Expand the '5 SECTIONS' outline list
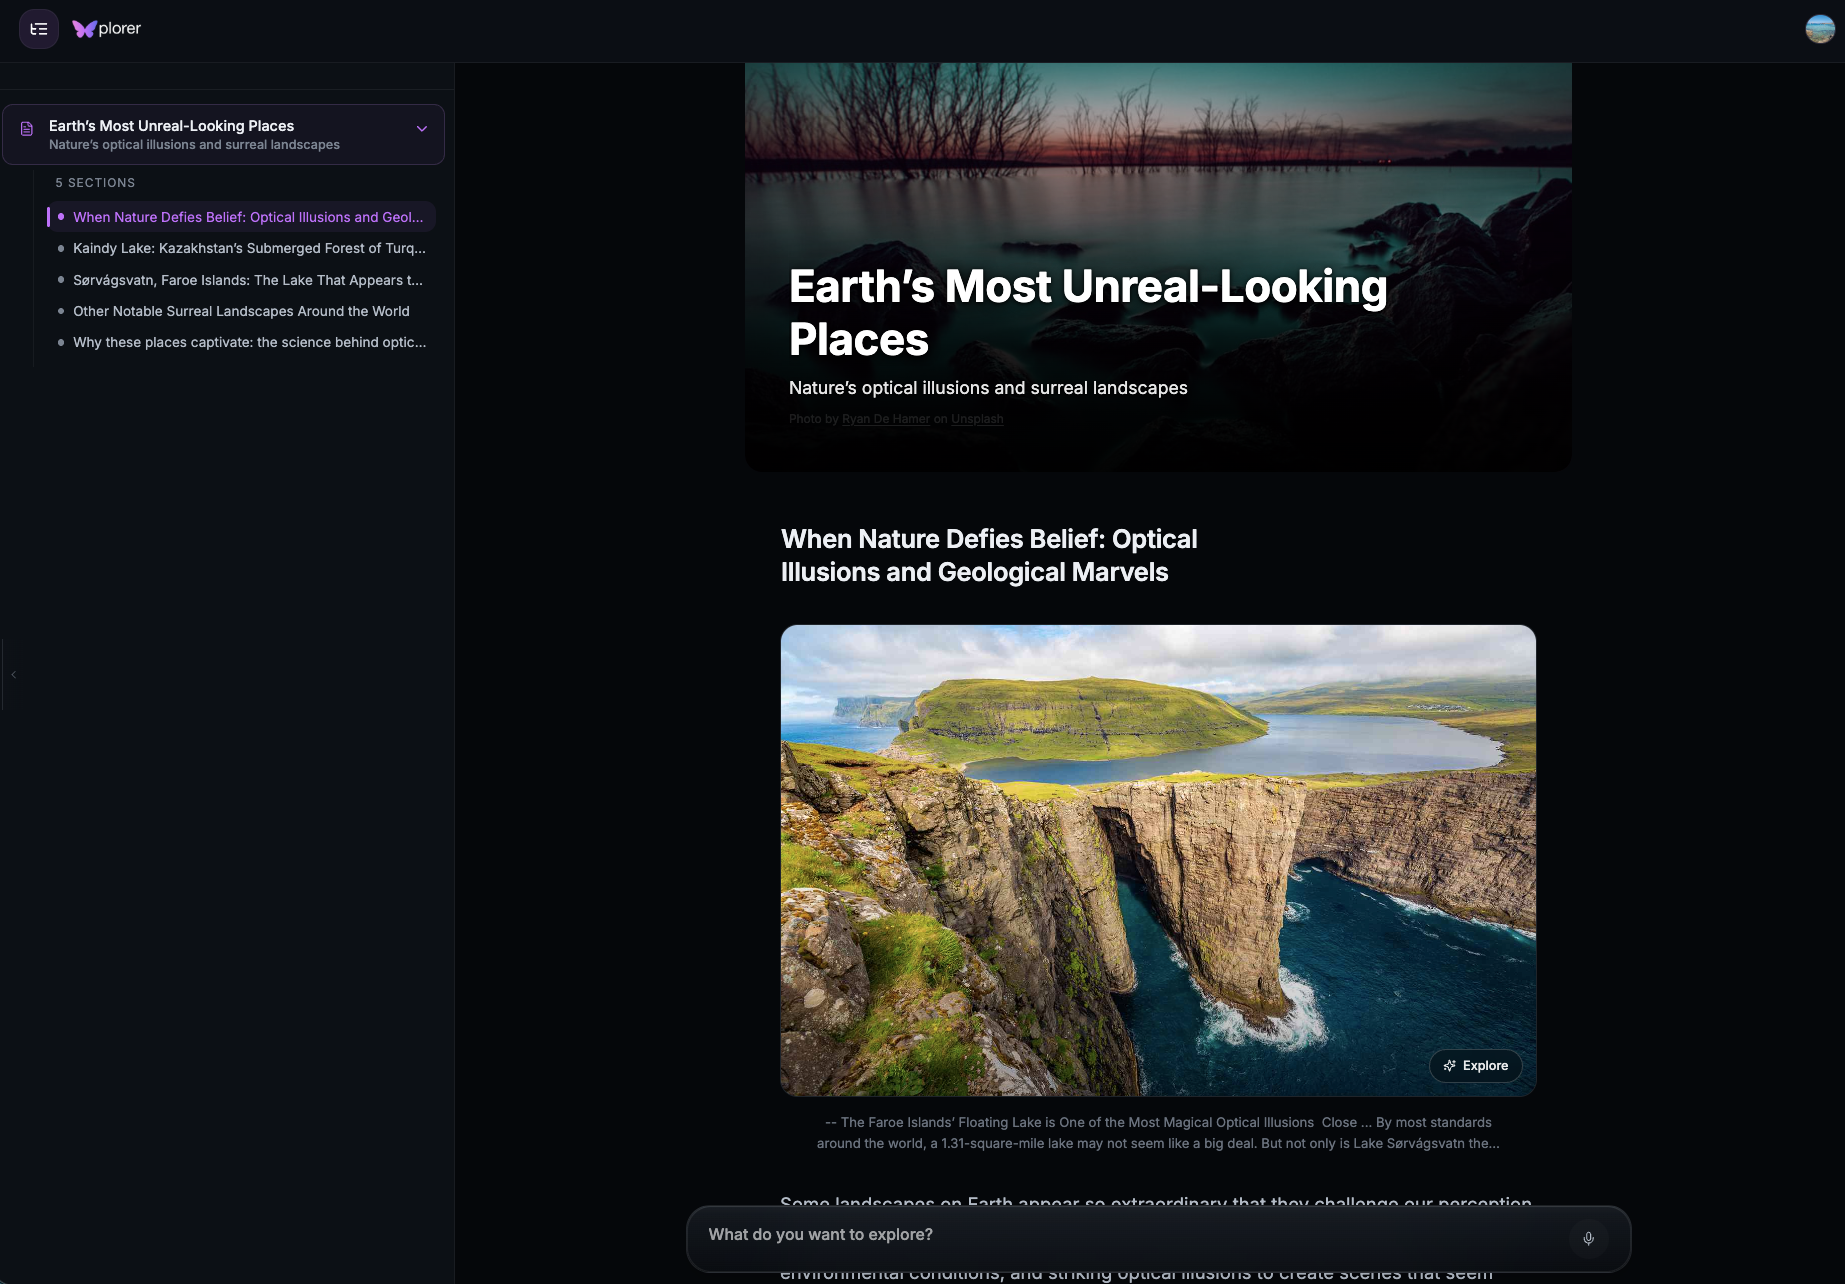Image resolution: width=1845 pixels, height=1284 pixels. point(95,182)
